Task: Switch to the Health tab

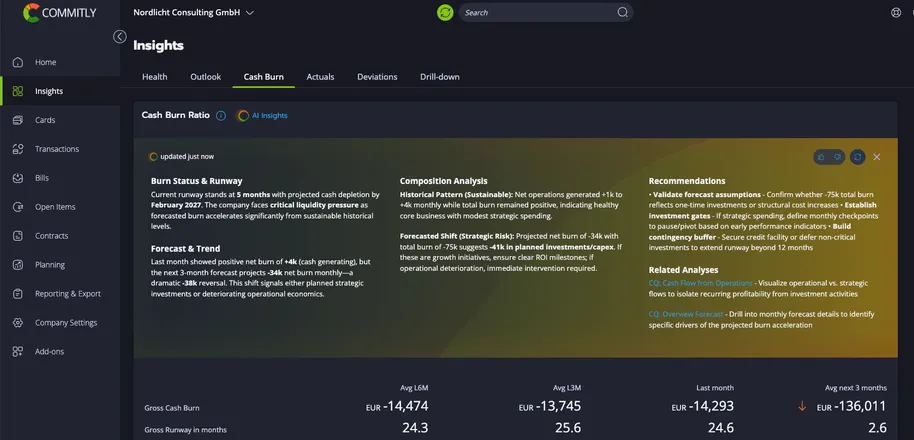Action: 154,77
